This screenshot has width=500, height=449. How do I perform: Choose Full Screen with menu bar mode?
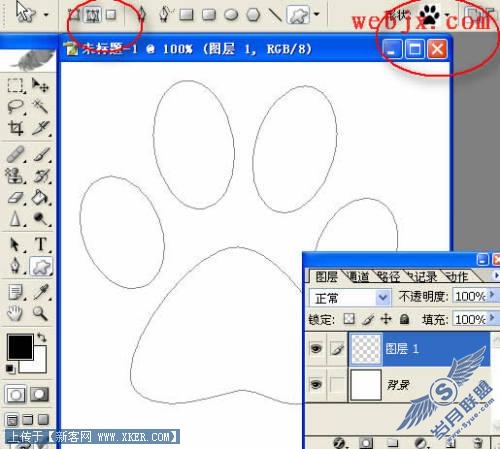(x=28, y=420)
